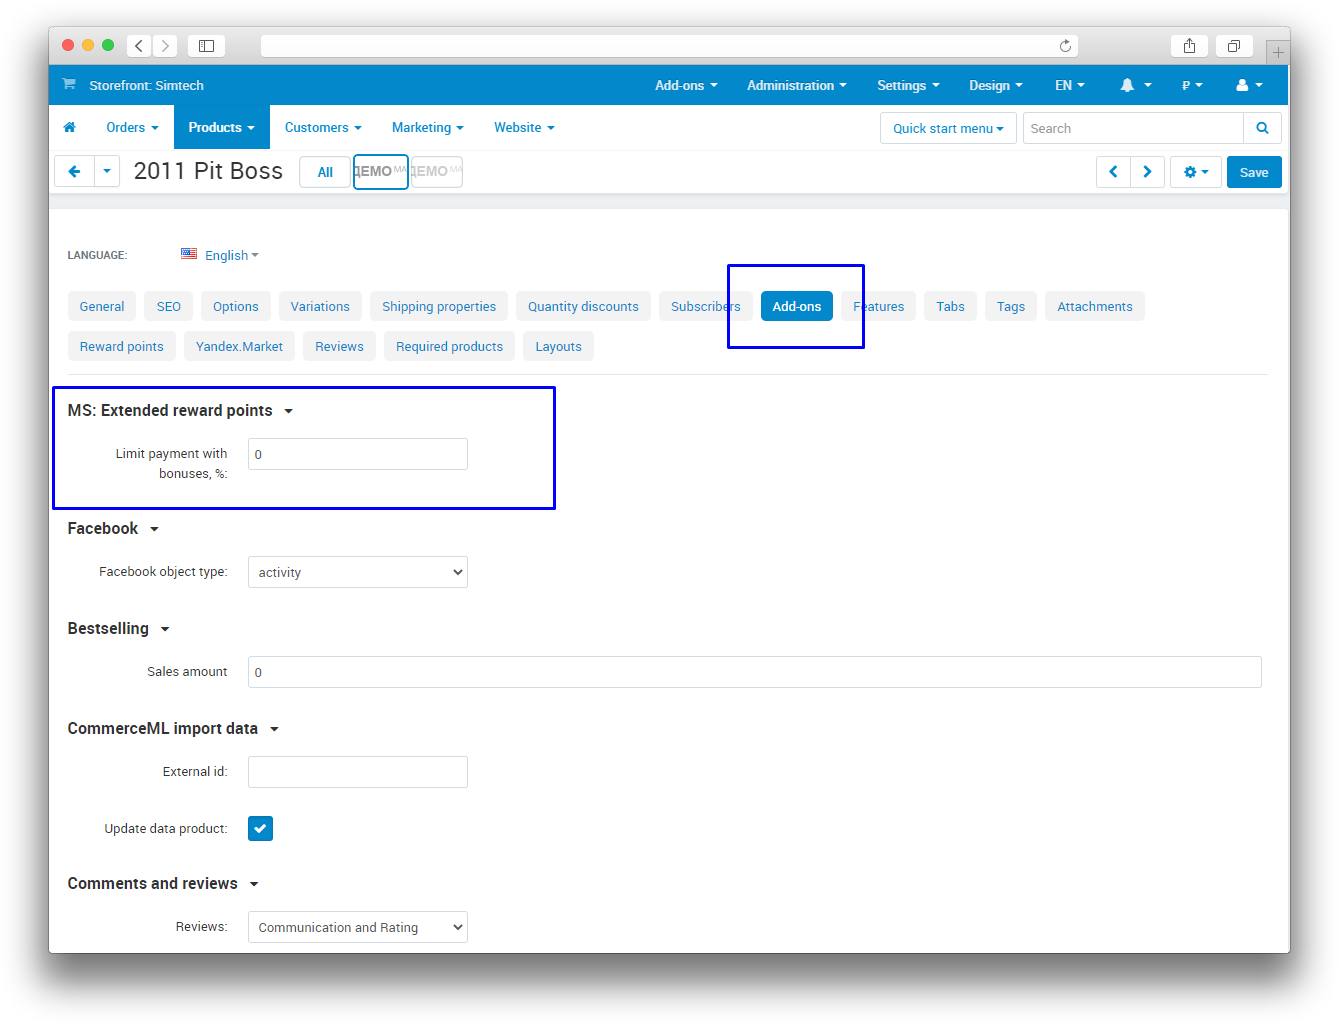Click the Sales amount input field
The height and width of the screenshot is (1024, 1339).
(754, 672)
